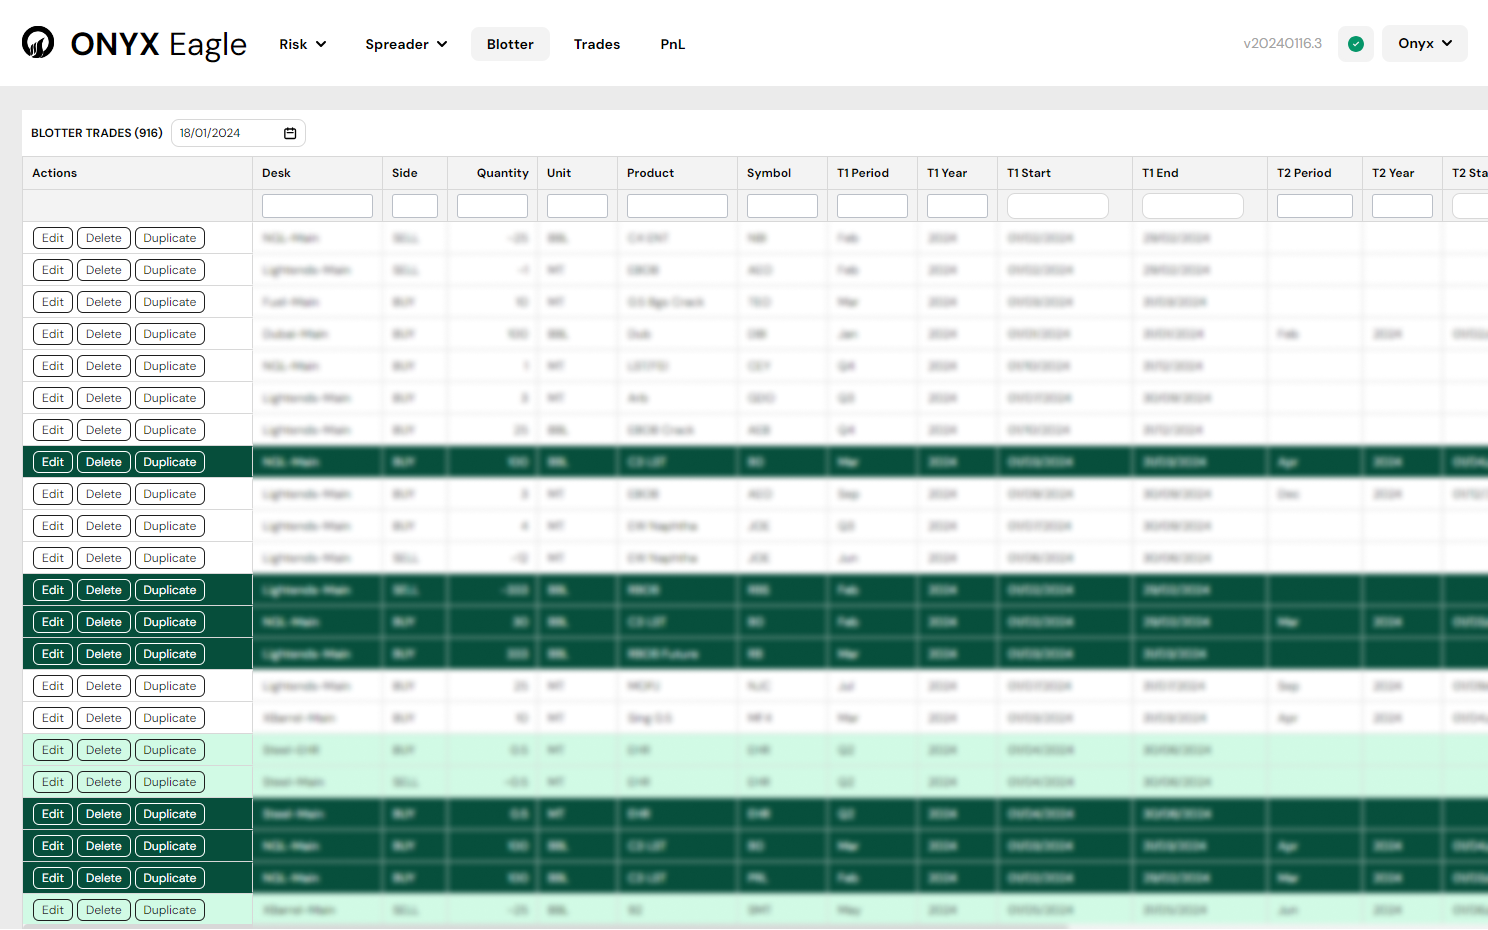Open the Onyx account dropdown

pyautogui.click(x=1424, y=44)
